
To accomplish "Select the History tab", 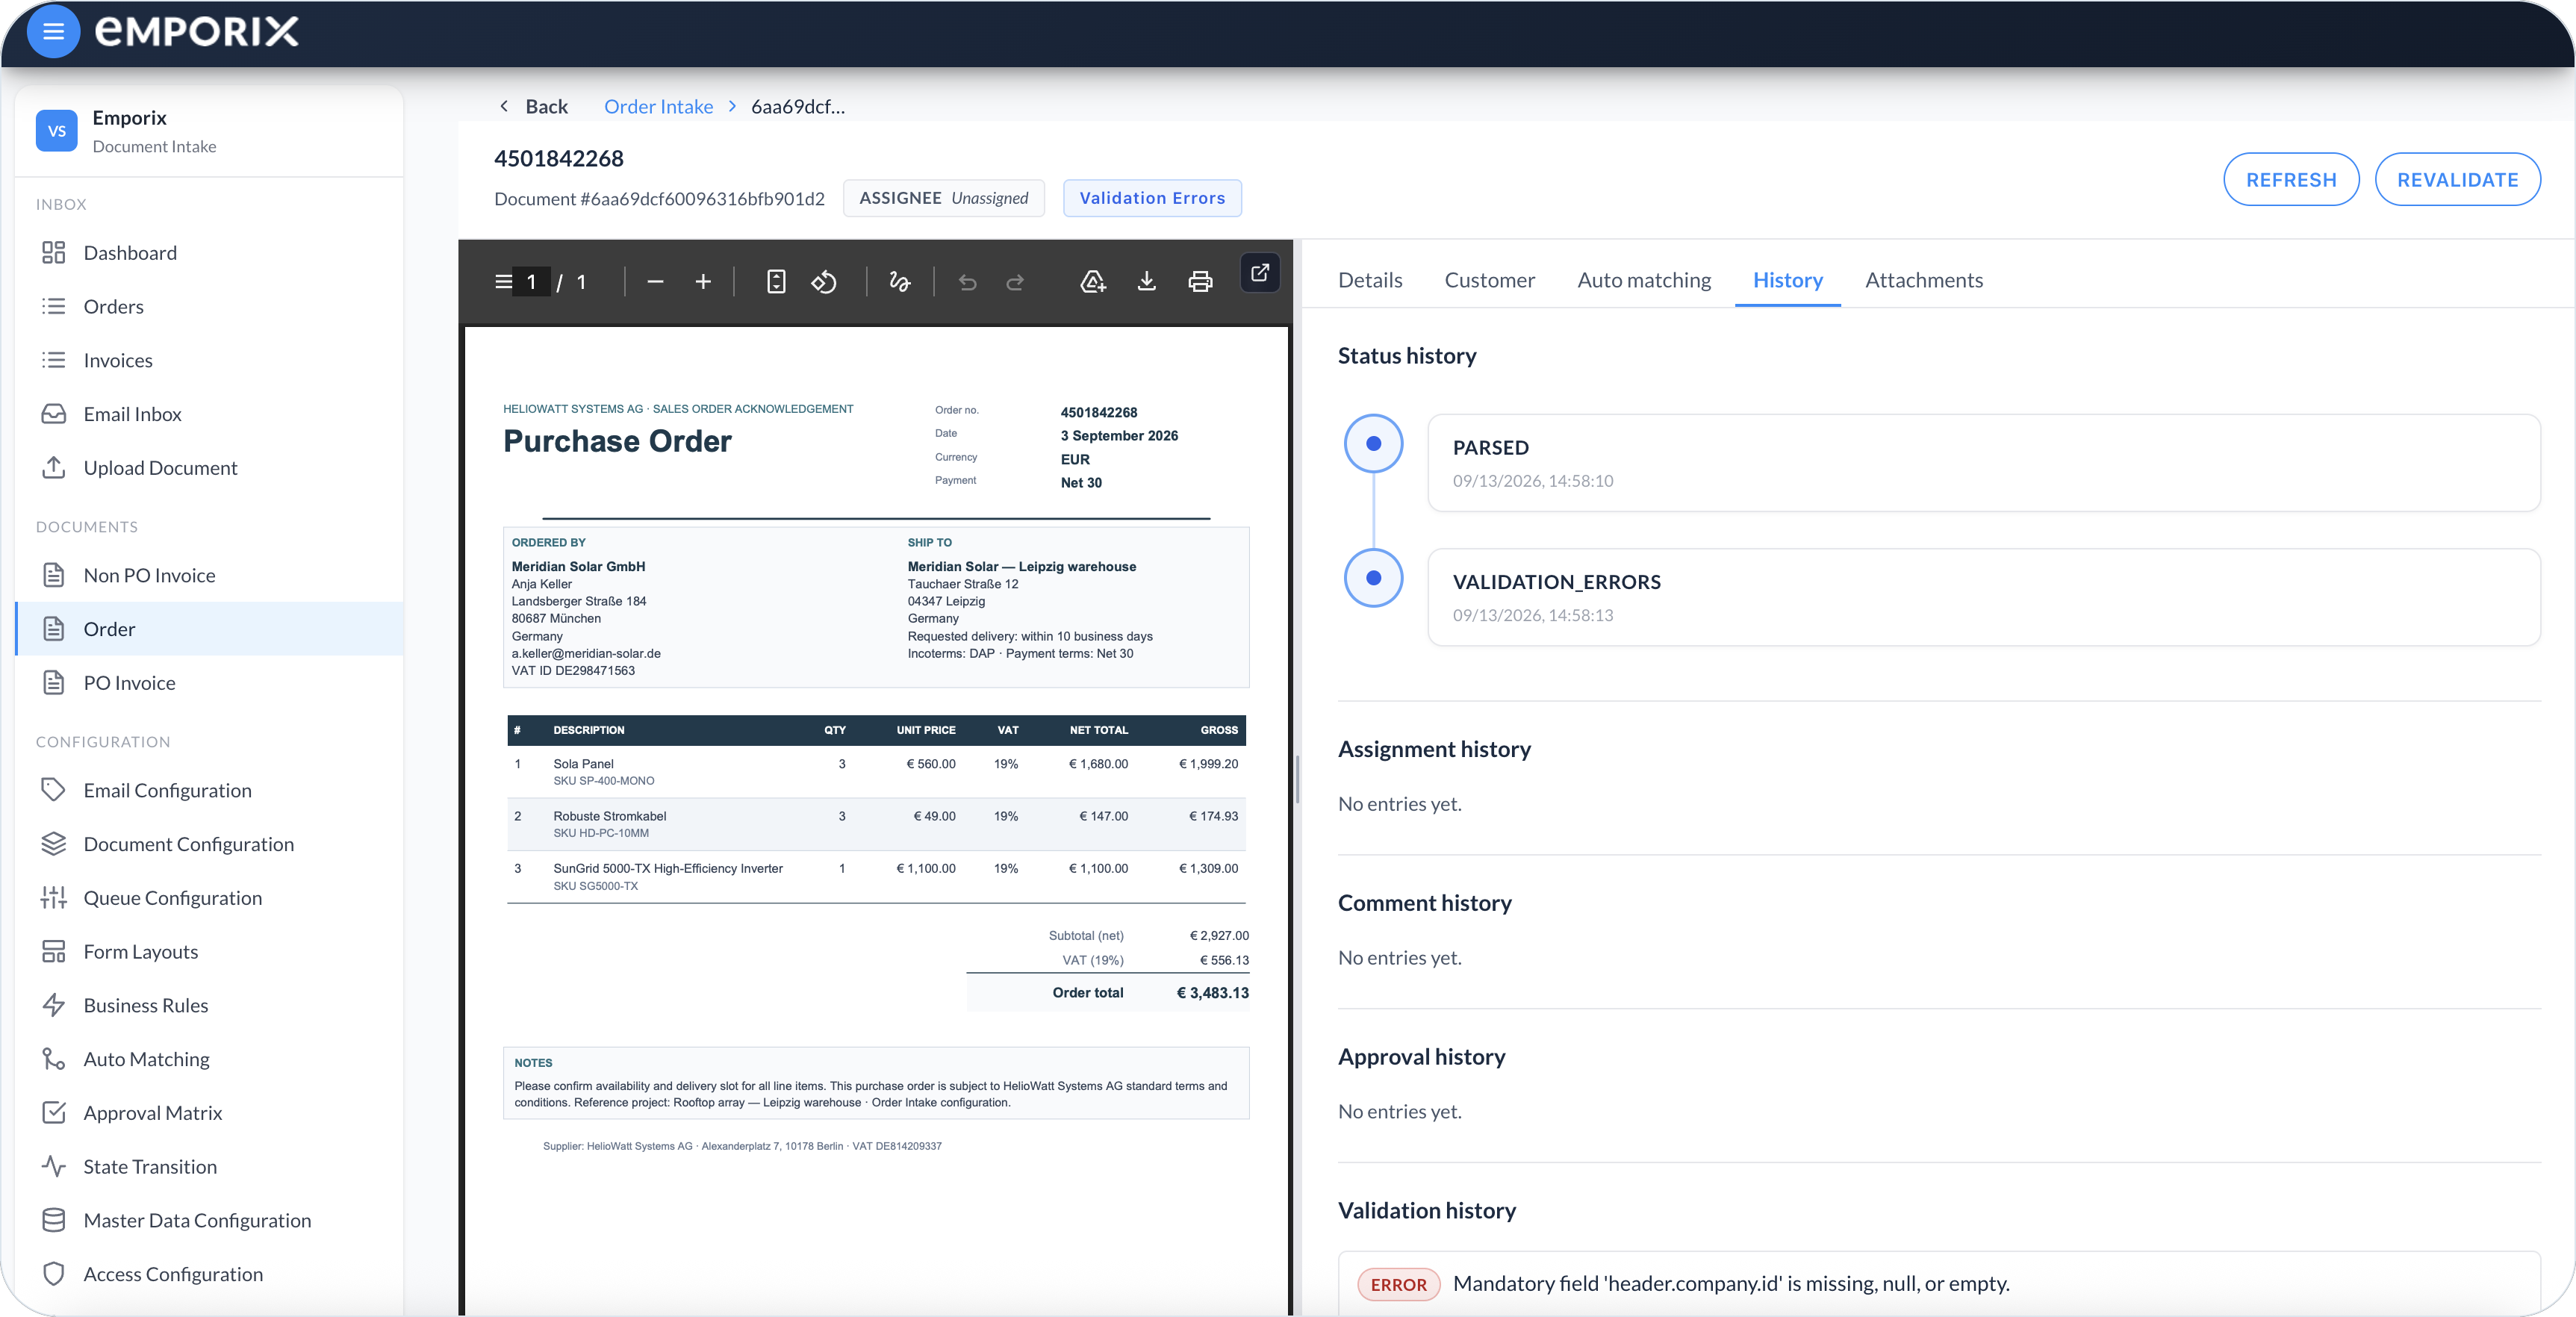I will coord(1787,280).
